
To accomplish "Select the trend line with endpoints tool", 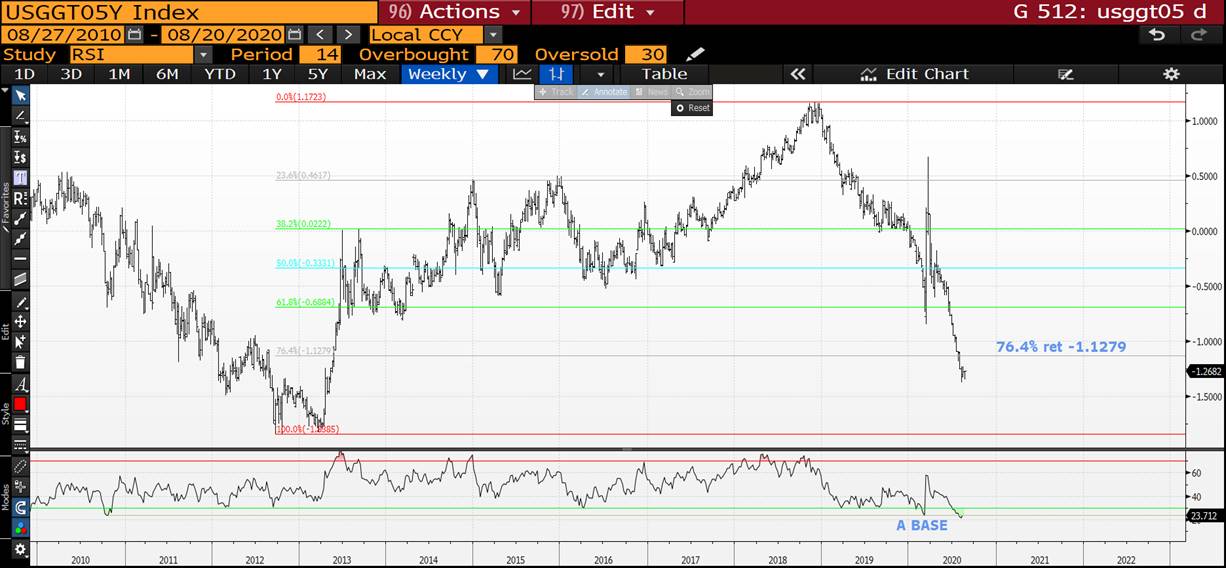I will [20, 218].
